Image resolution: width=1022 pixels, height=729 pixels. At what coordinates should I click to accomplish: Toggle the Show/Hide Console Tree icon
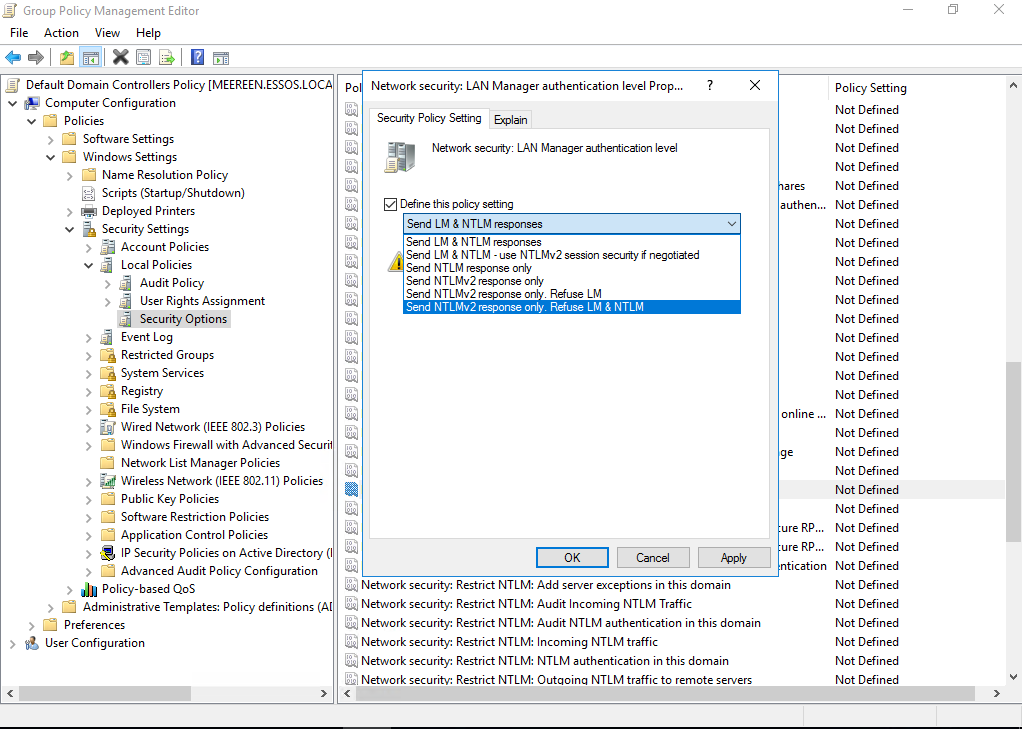pos(90,58)
